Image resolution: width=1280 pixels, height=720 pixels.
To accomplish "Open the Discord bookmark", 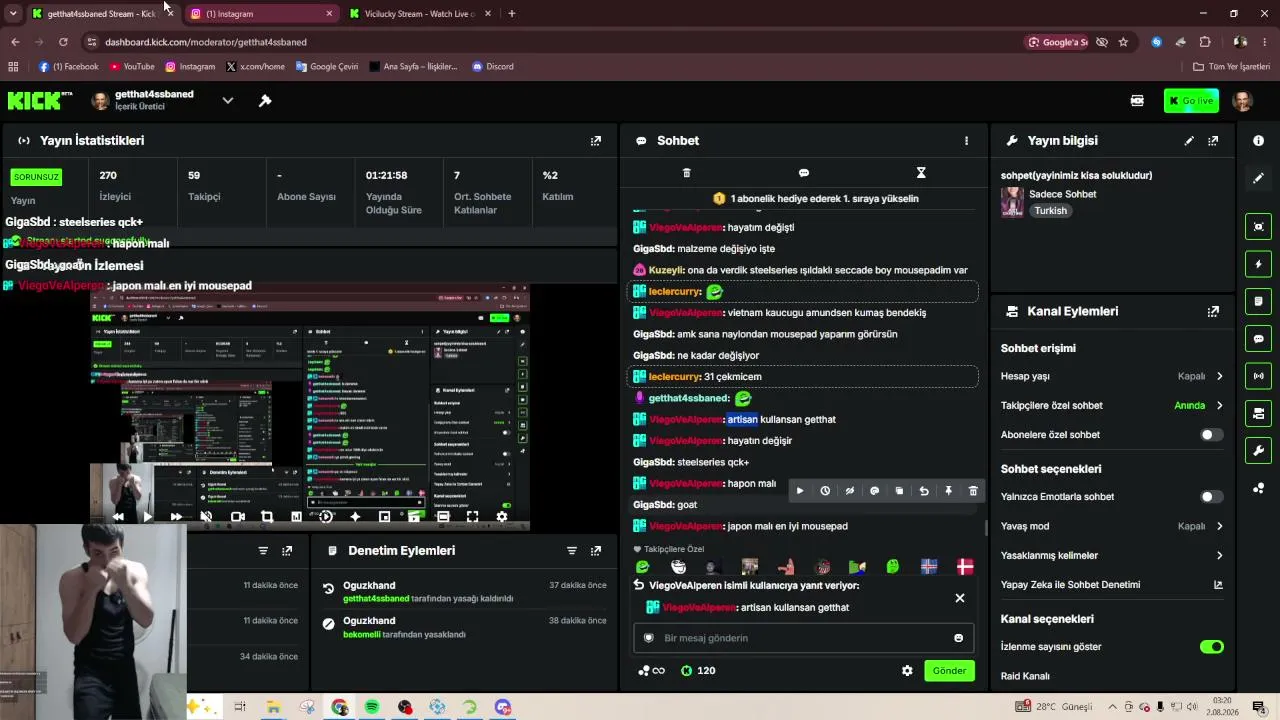I will coord(493,67).
